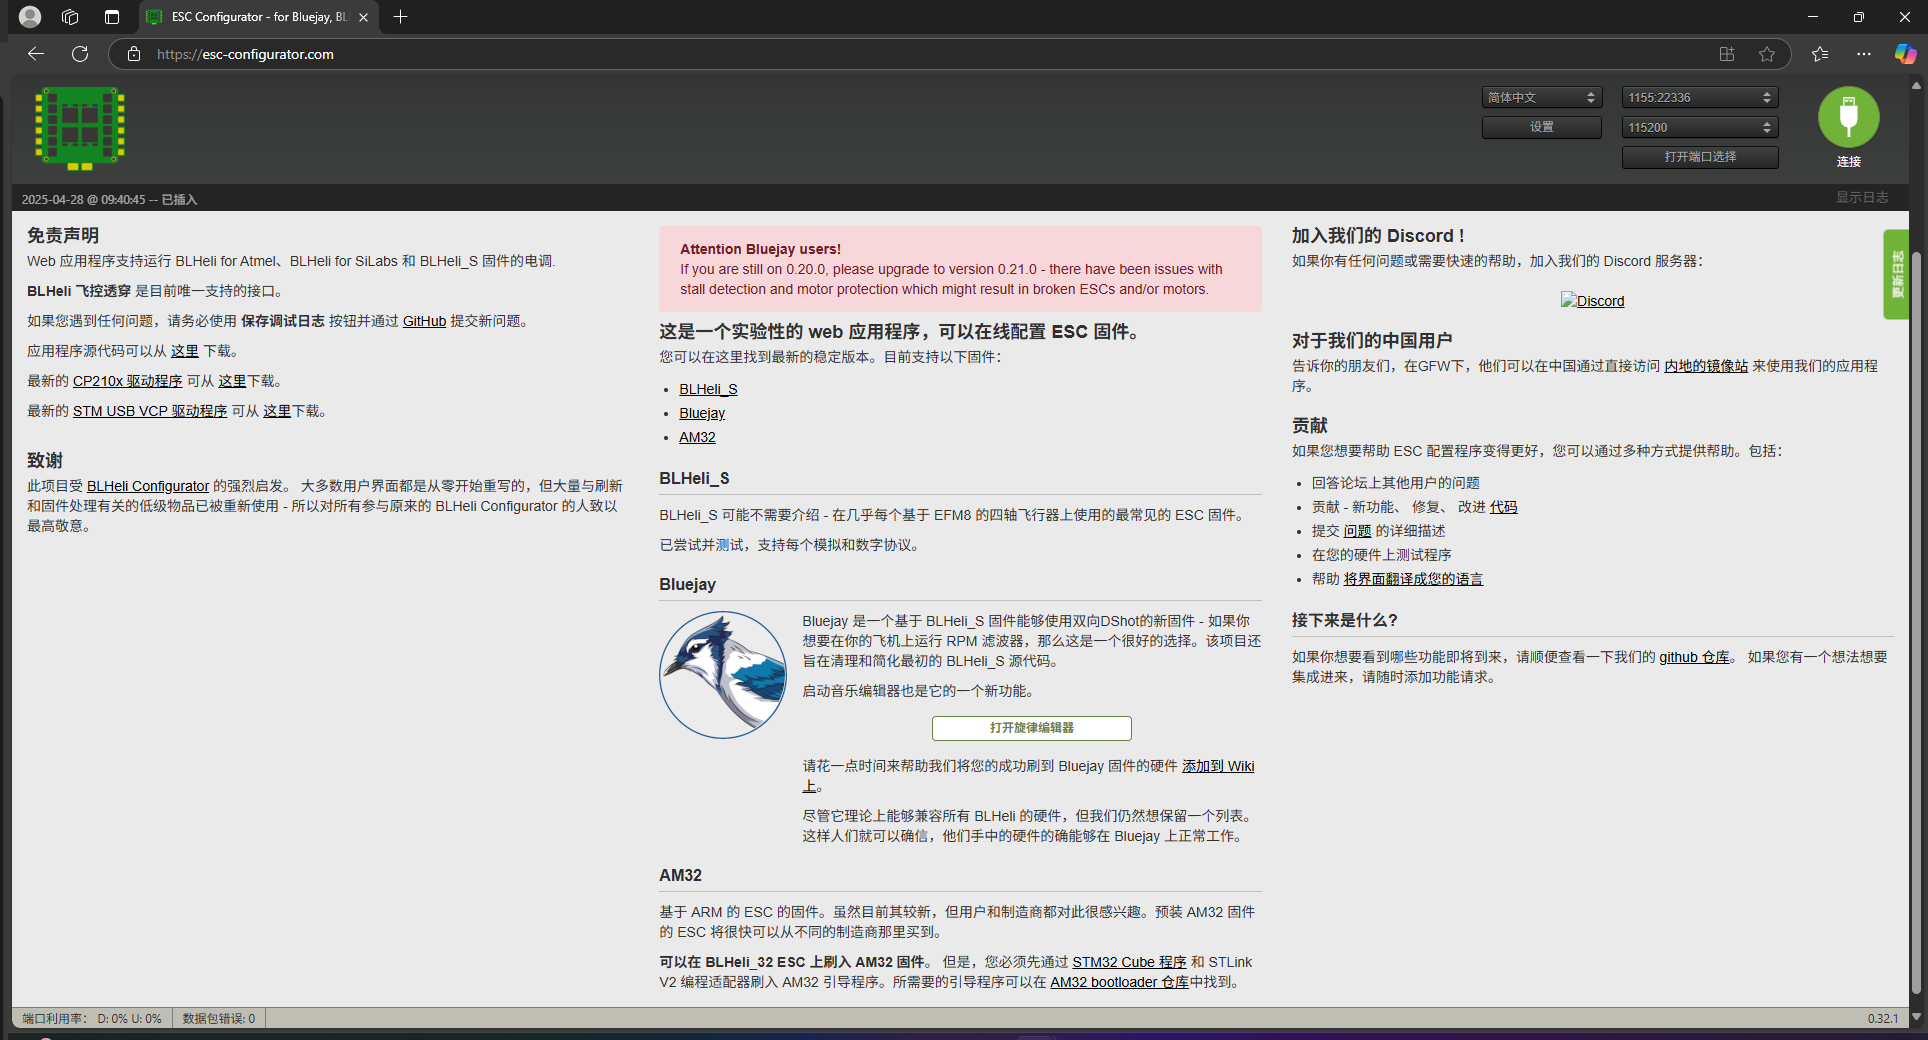Click the ESC Configurator chip logo
Screen dimensions: 1928x1040
click(80, 128)
